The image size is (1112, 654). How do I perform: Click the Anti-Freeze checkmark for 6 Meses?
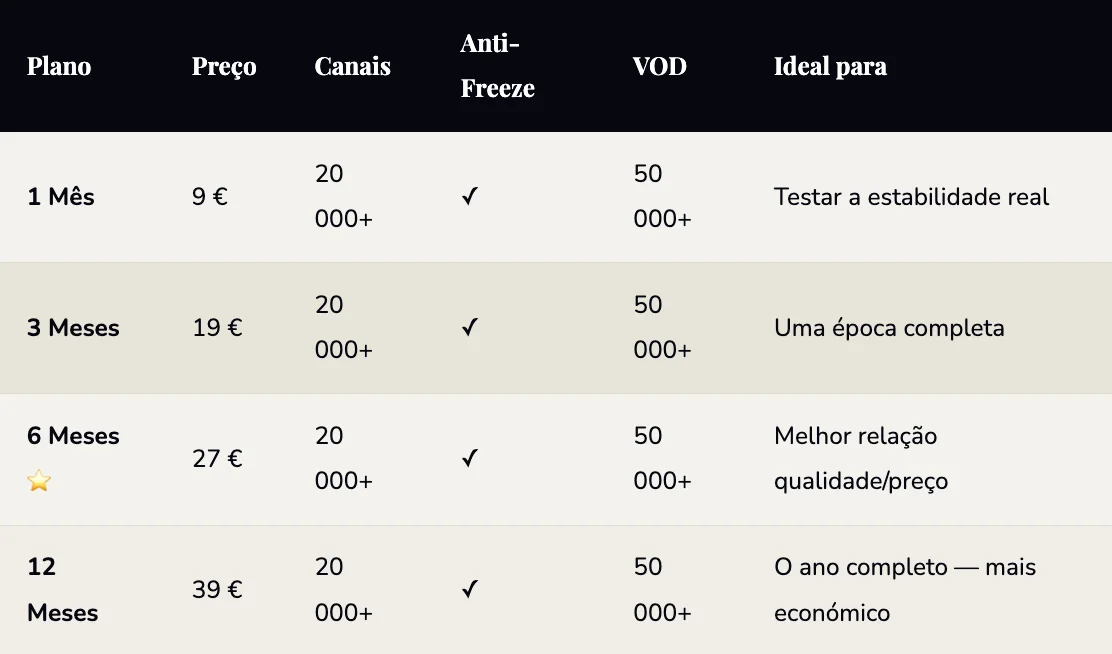470,459
